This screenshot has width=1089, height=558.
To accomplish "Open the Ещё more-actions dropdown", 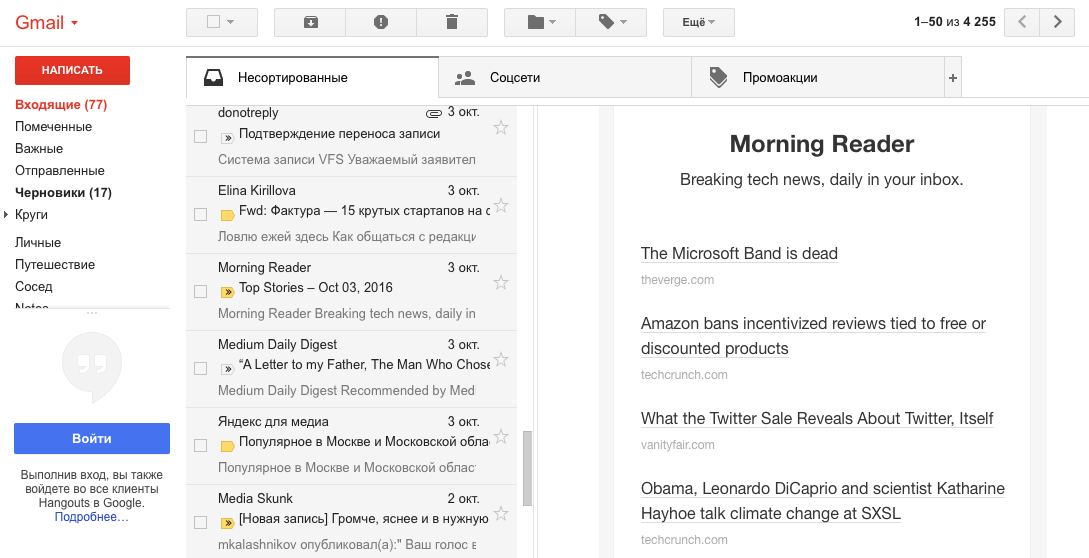I will (699, 22).
